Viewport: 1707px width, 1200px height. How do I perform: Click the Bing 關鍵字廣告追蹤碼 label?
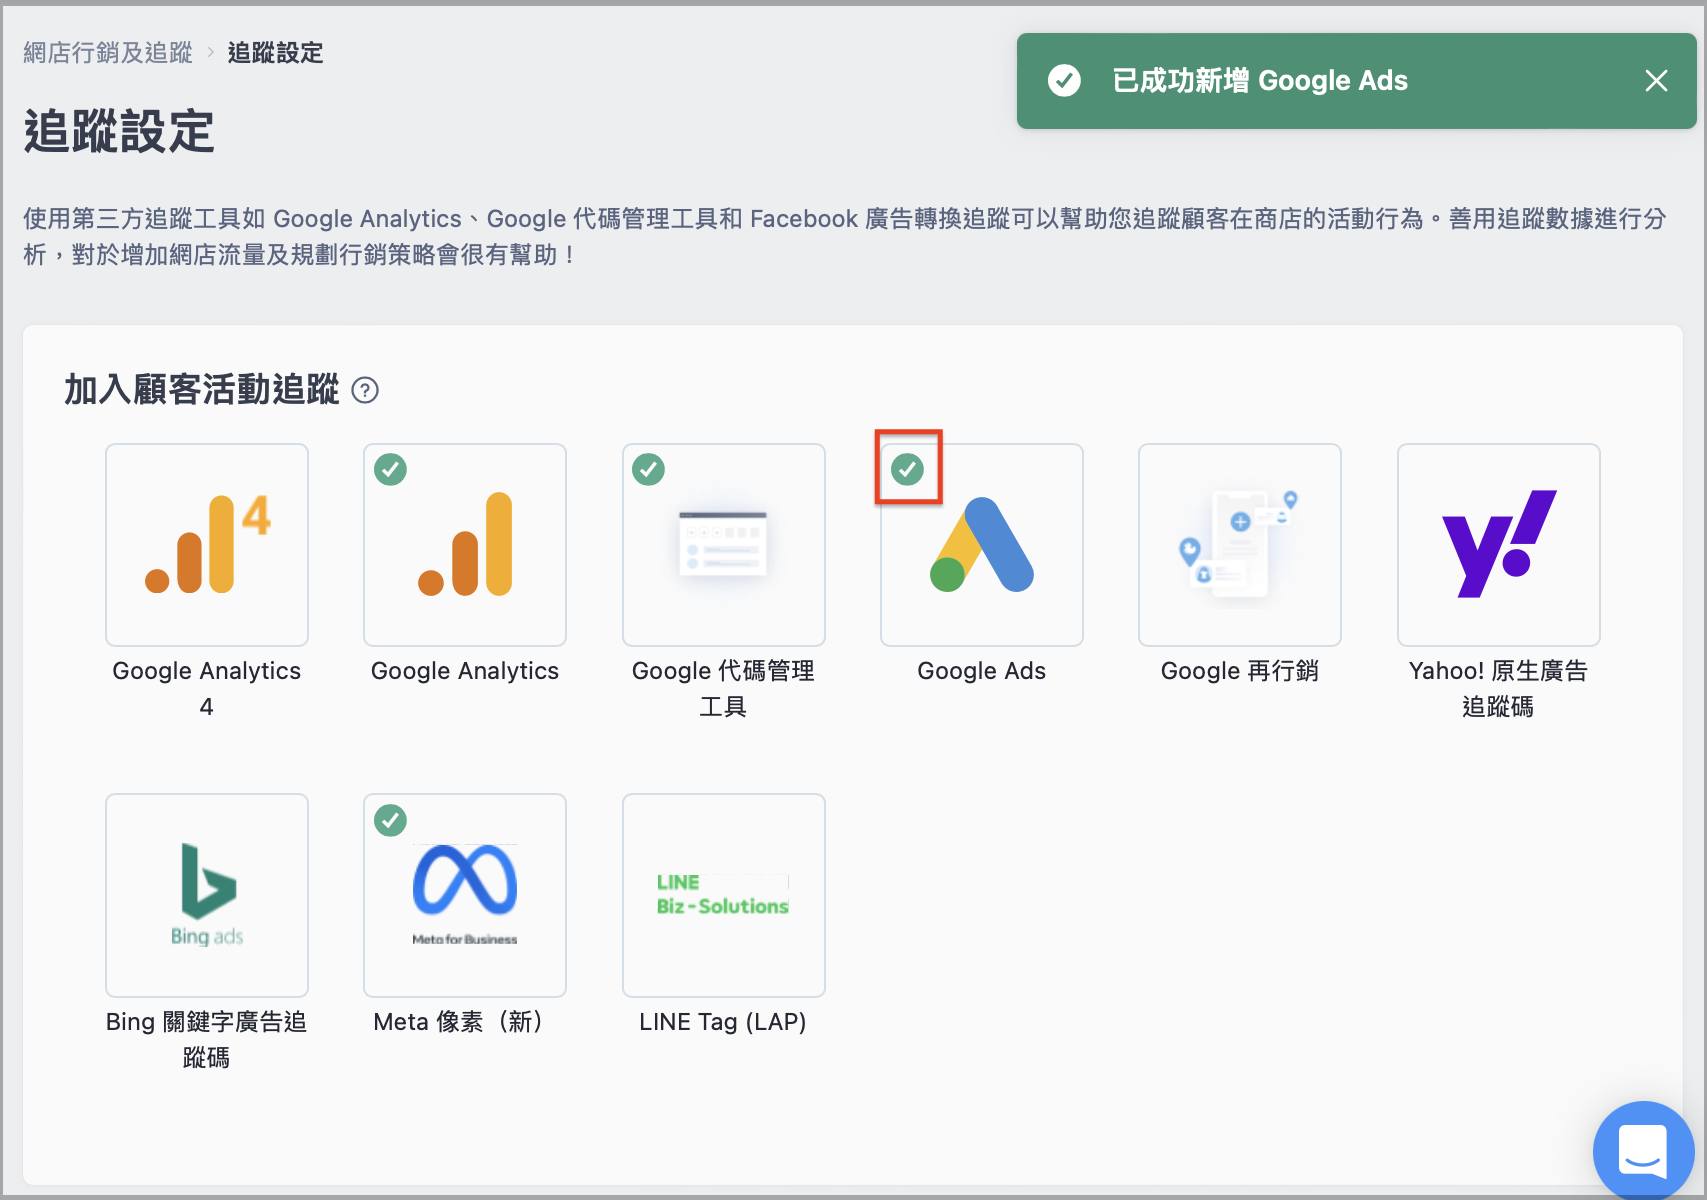(x=207, y=1040)
